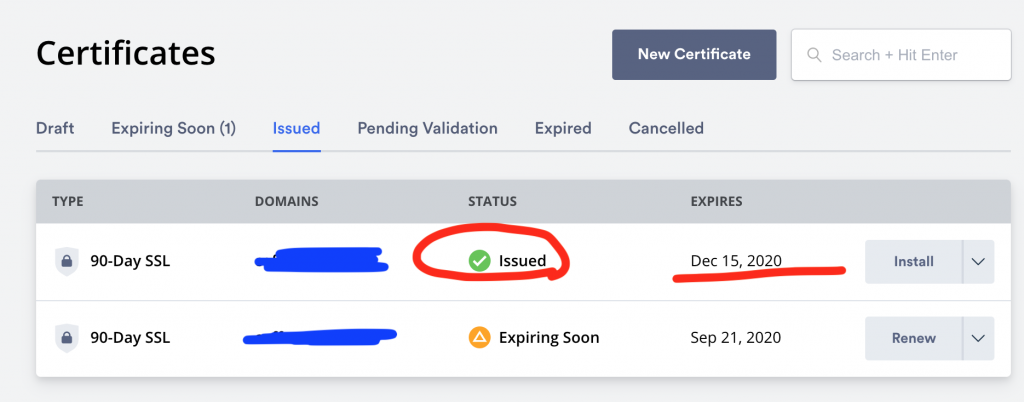
Task: Select the first 90-Day SSL row label
Action: click(x=130, y=262)
